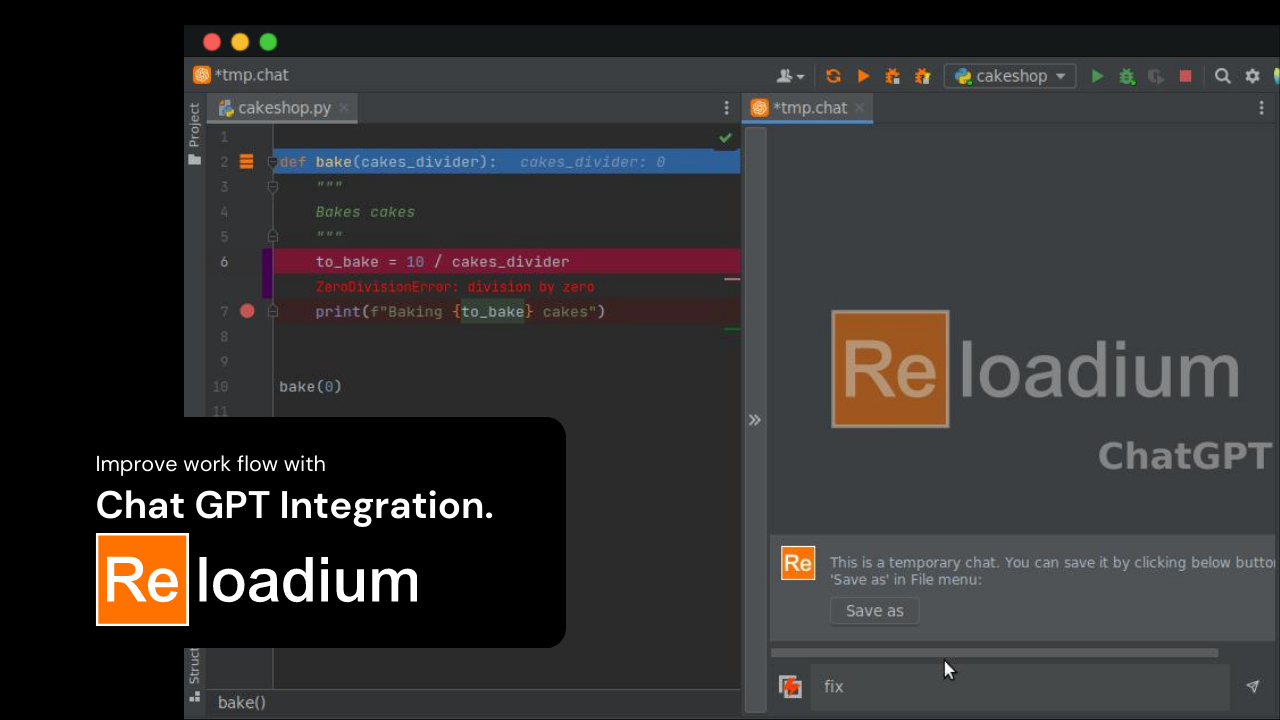Image resolution: width=1280 pixels, height=720 pixels.
Task: Collapse the bake function fold on line 2
Action: coord(272,162)
